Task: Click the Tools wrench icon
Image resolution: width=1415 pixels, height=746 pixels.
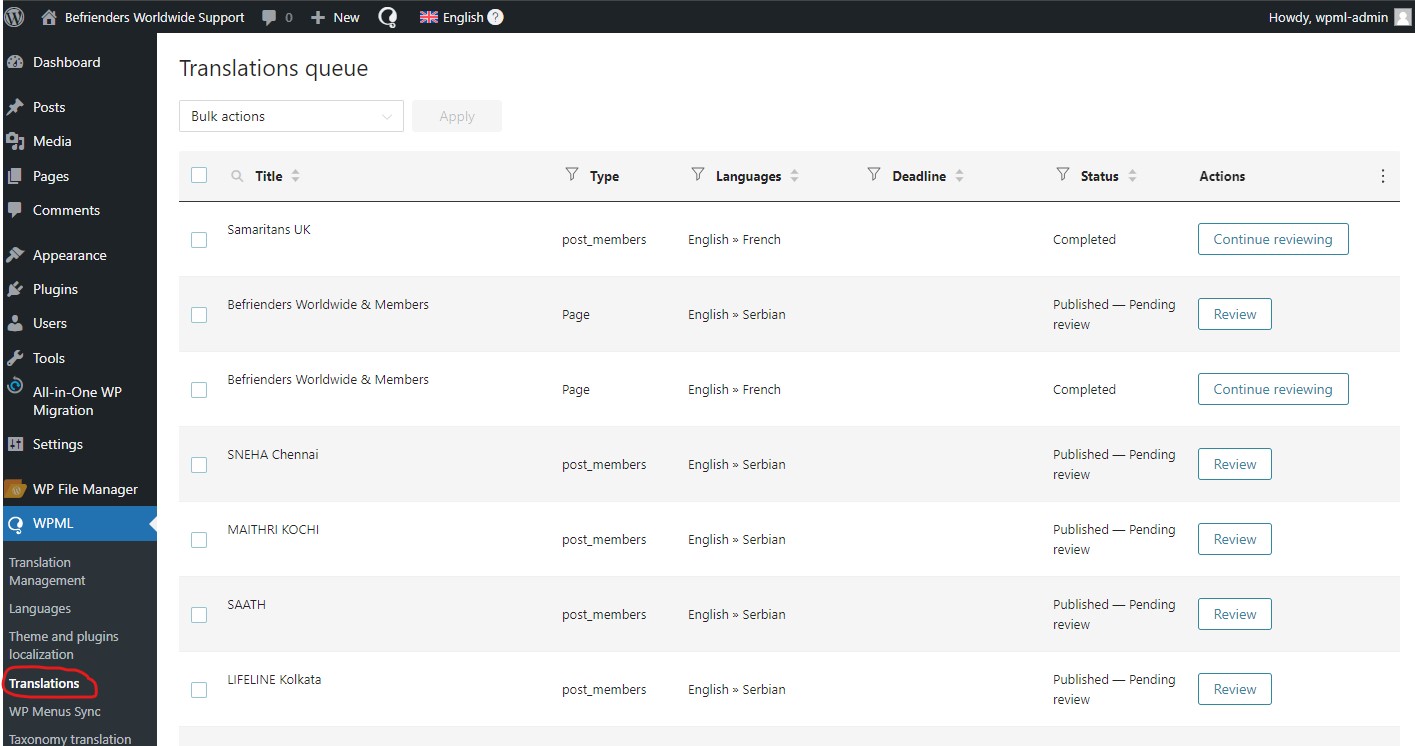Action: pos(15,358)
